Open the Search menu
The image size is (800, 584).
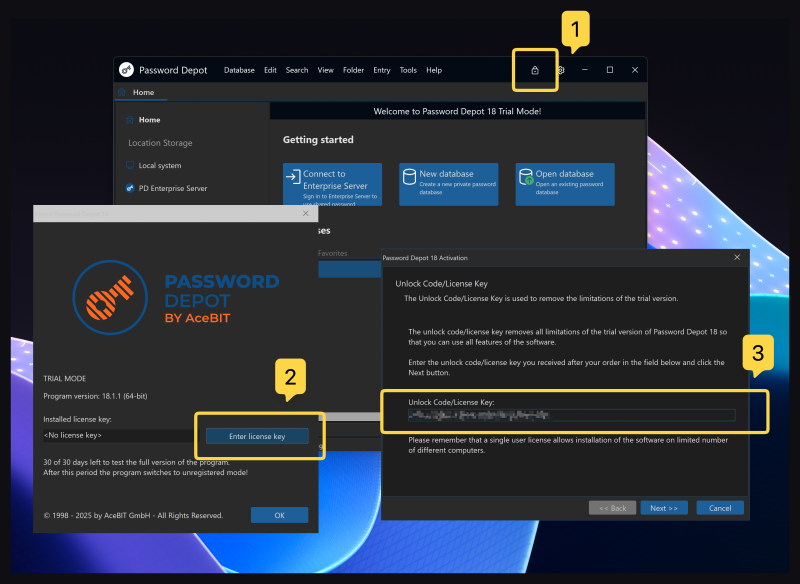297,70
